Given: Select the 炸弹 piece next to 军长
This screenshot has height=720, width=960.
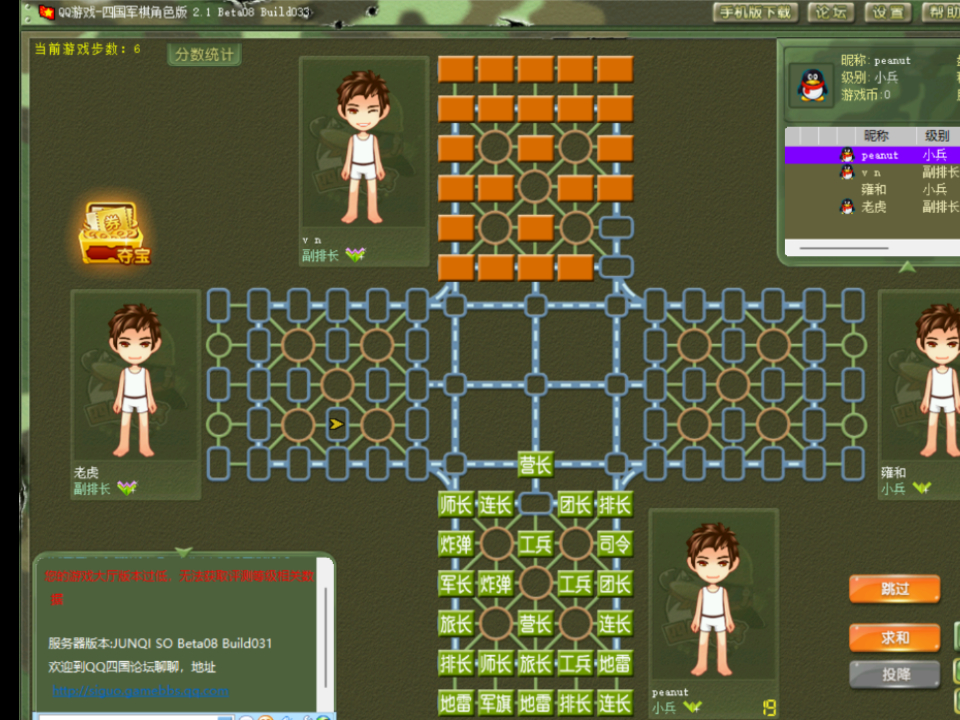Looking at the screenshot, I should tap(495, 583).
